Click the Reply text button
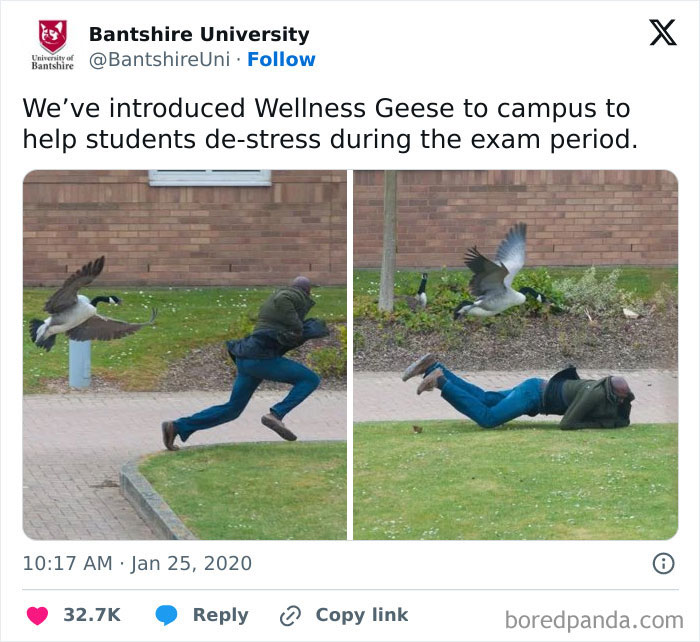 pyautogui.click(x=221, y=615)
